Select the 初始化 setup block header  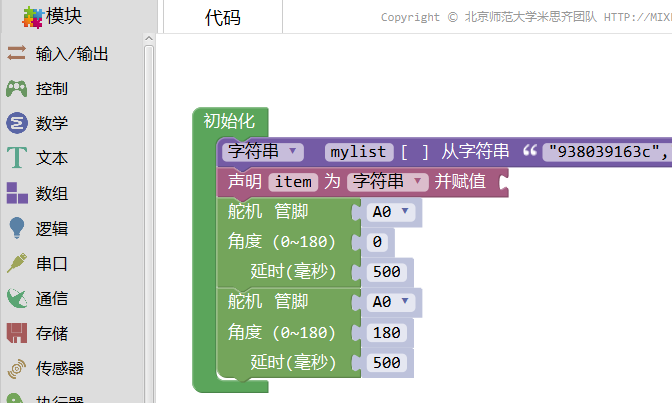(228, 121)
